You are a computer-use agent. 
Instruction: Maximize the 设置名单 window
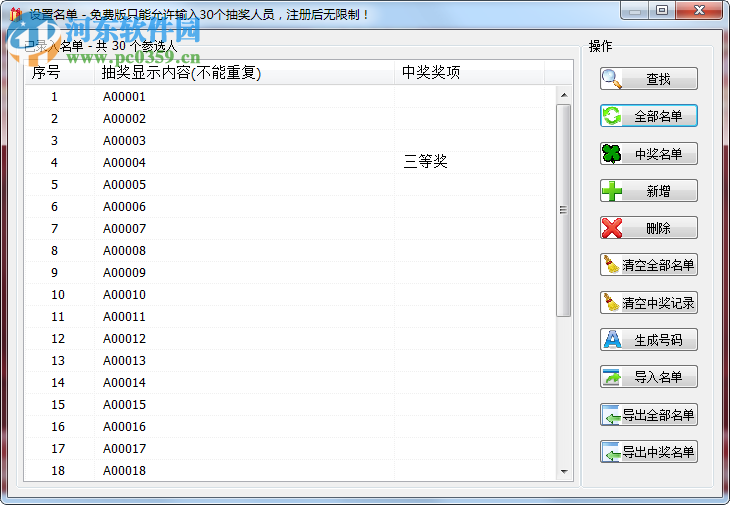click(x=662, y=10)
